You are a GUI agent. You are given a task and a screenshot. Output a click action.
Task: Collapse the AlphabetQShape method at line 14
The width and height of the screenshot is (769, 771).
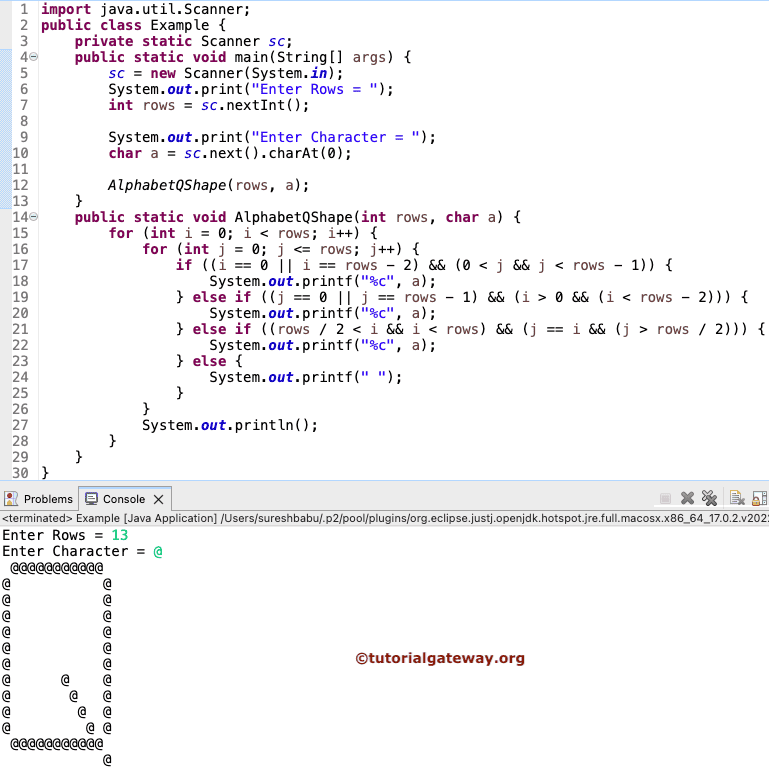click(33, 217)
